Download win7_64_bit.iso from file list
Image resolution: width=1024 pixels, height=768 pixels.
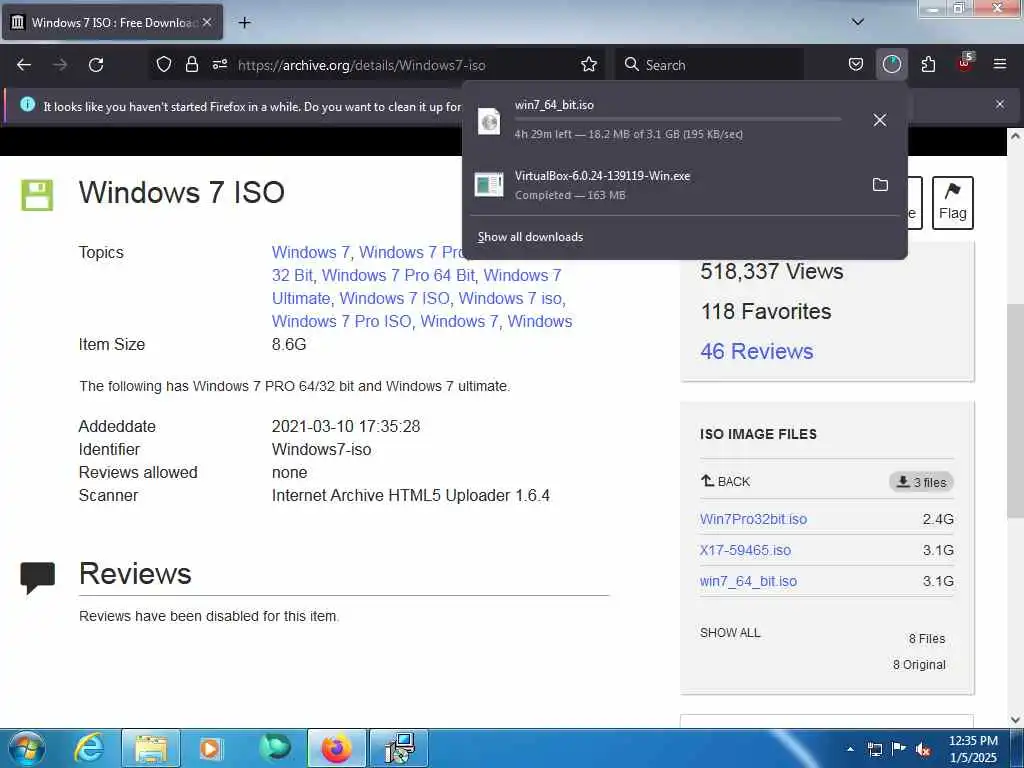(x=748, y=581)
